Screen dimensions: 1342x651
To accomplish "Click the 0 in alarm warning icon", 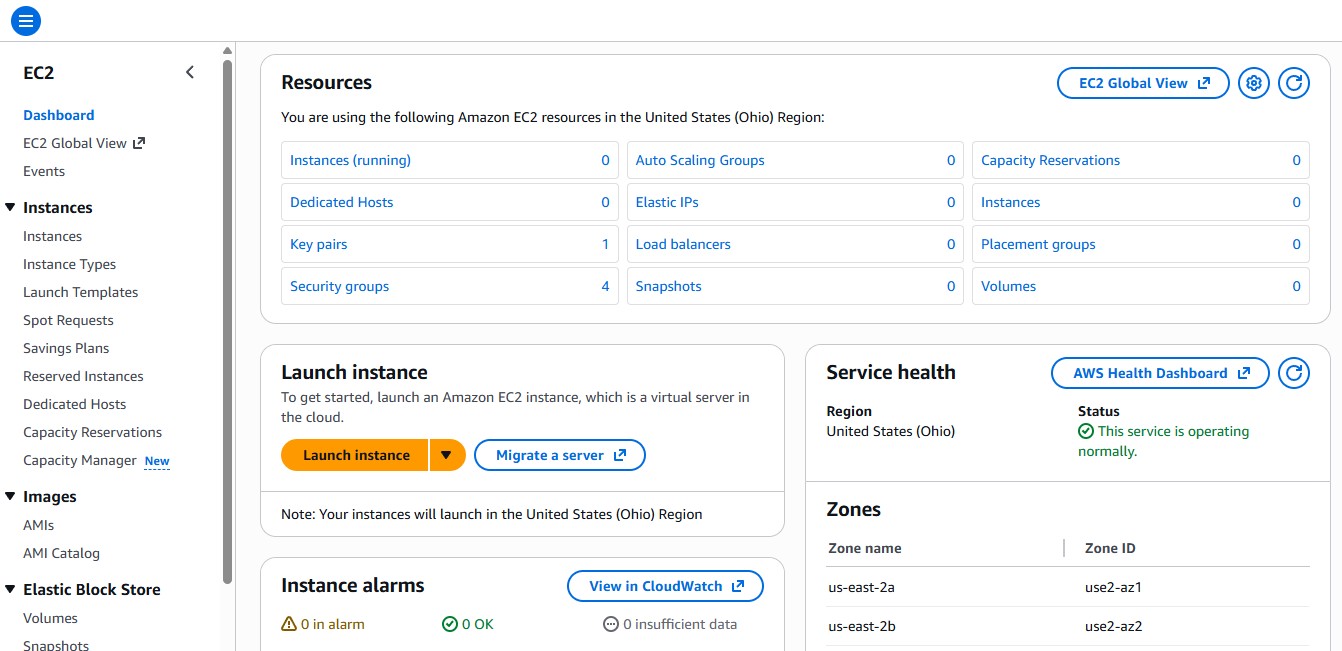I will pos(289,623).
